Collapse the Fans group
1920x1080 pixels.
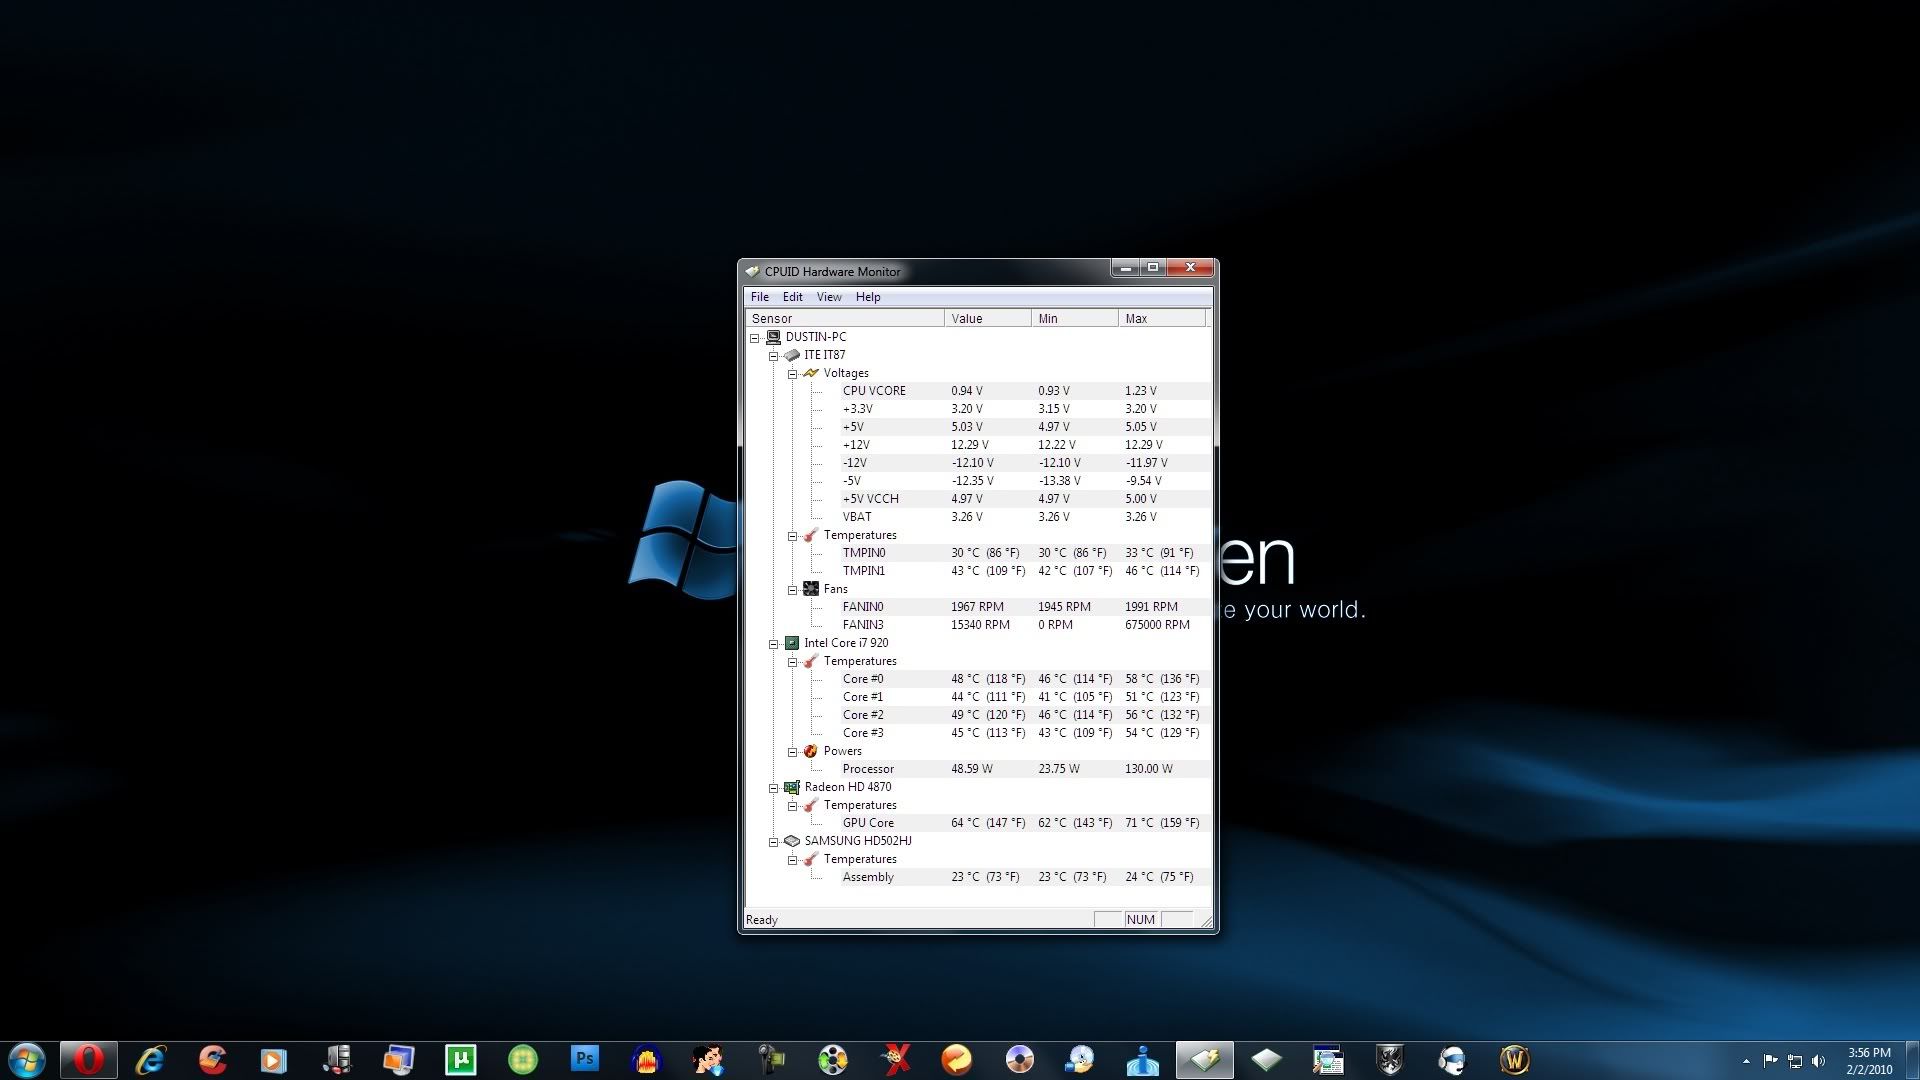pos(793,590)
